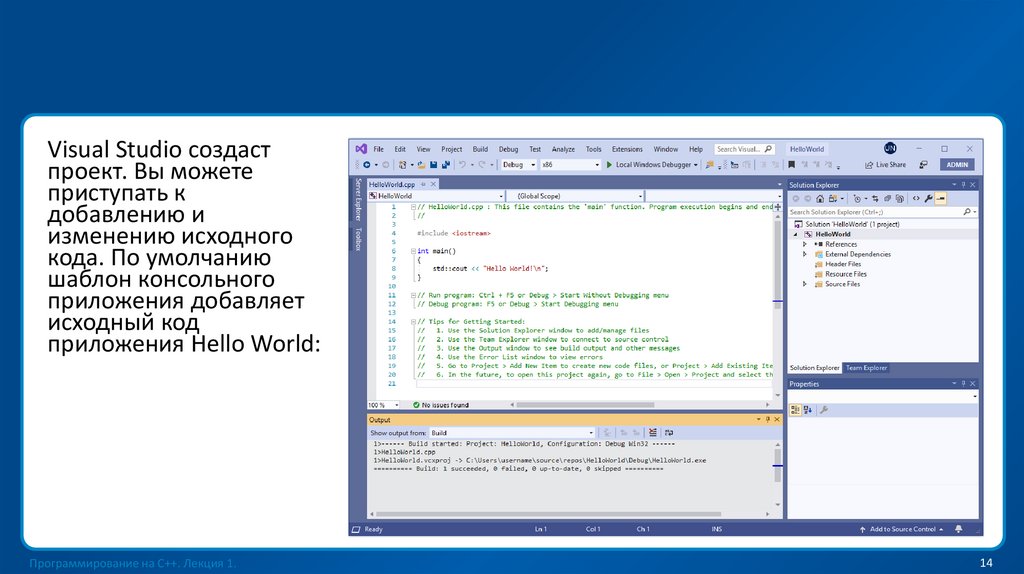Viewport: 1024px width, 574px height.
Task: Click the Live Share button
Action: coord(885,165)
